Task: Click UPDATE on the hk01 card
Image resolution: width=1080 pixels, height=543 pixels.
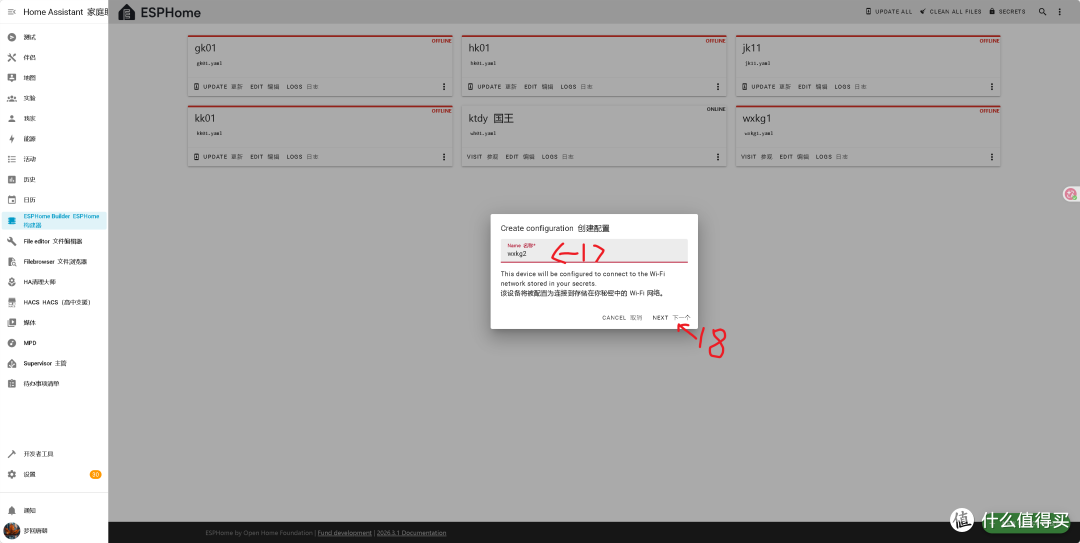Action: point(492,87)
